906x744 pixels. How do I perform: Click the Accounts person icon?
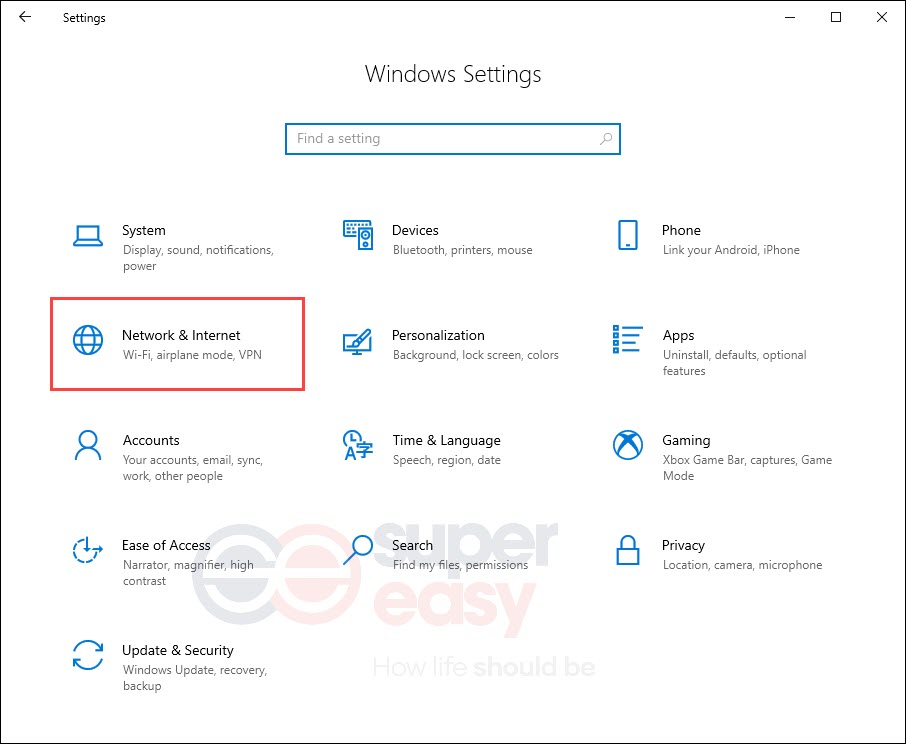point(88,445)
